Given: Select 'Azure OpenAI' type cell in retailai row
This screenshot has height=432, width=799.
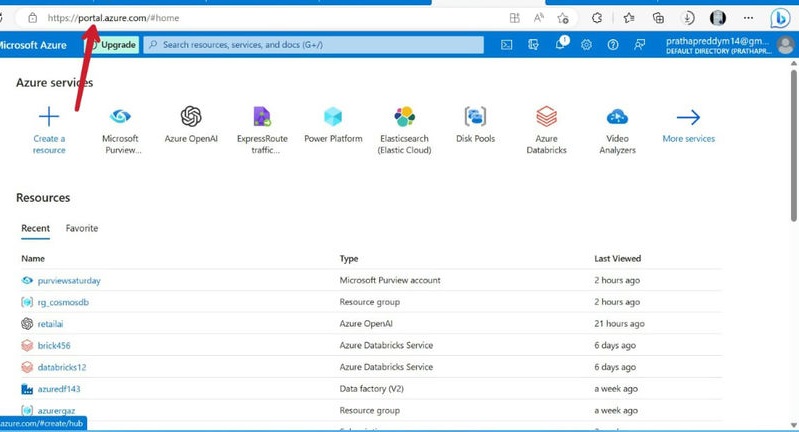Looking at the screenshot, I should click(x=366, y=323).
